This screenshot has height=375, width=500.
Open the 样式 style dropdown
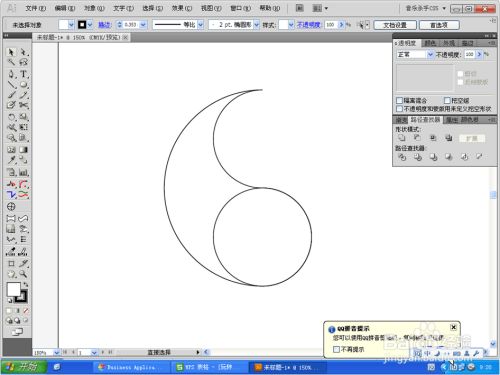point(291,25)
